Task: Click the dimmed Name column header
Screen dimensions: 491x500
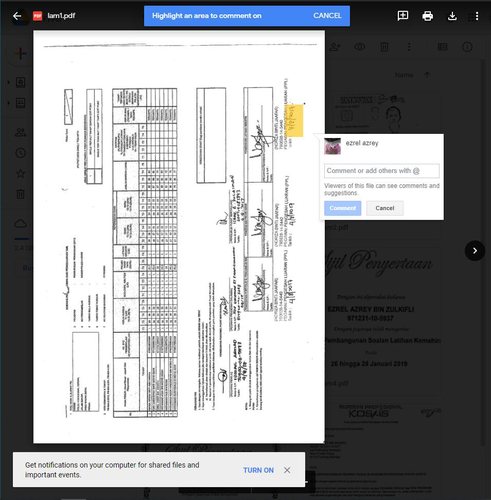Action: [404, 75]
